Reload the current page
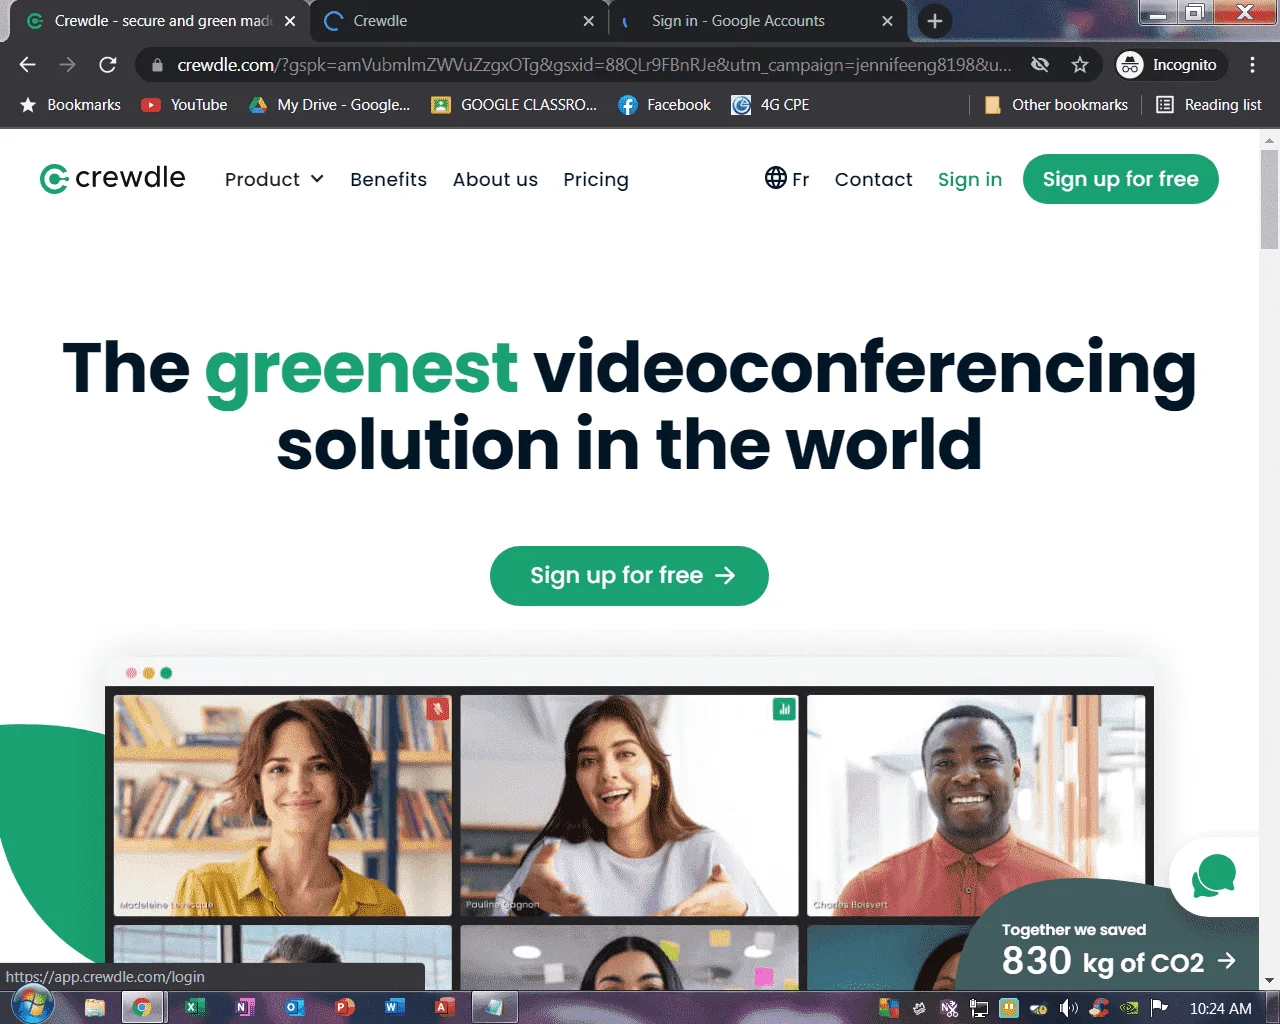Image resolution: width=1280 pixels, height=1024 pixels. (x=108, y=65)
